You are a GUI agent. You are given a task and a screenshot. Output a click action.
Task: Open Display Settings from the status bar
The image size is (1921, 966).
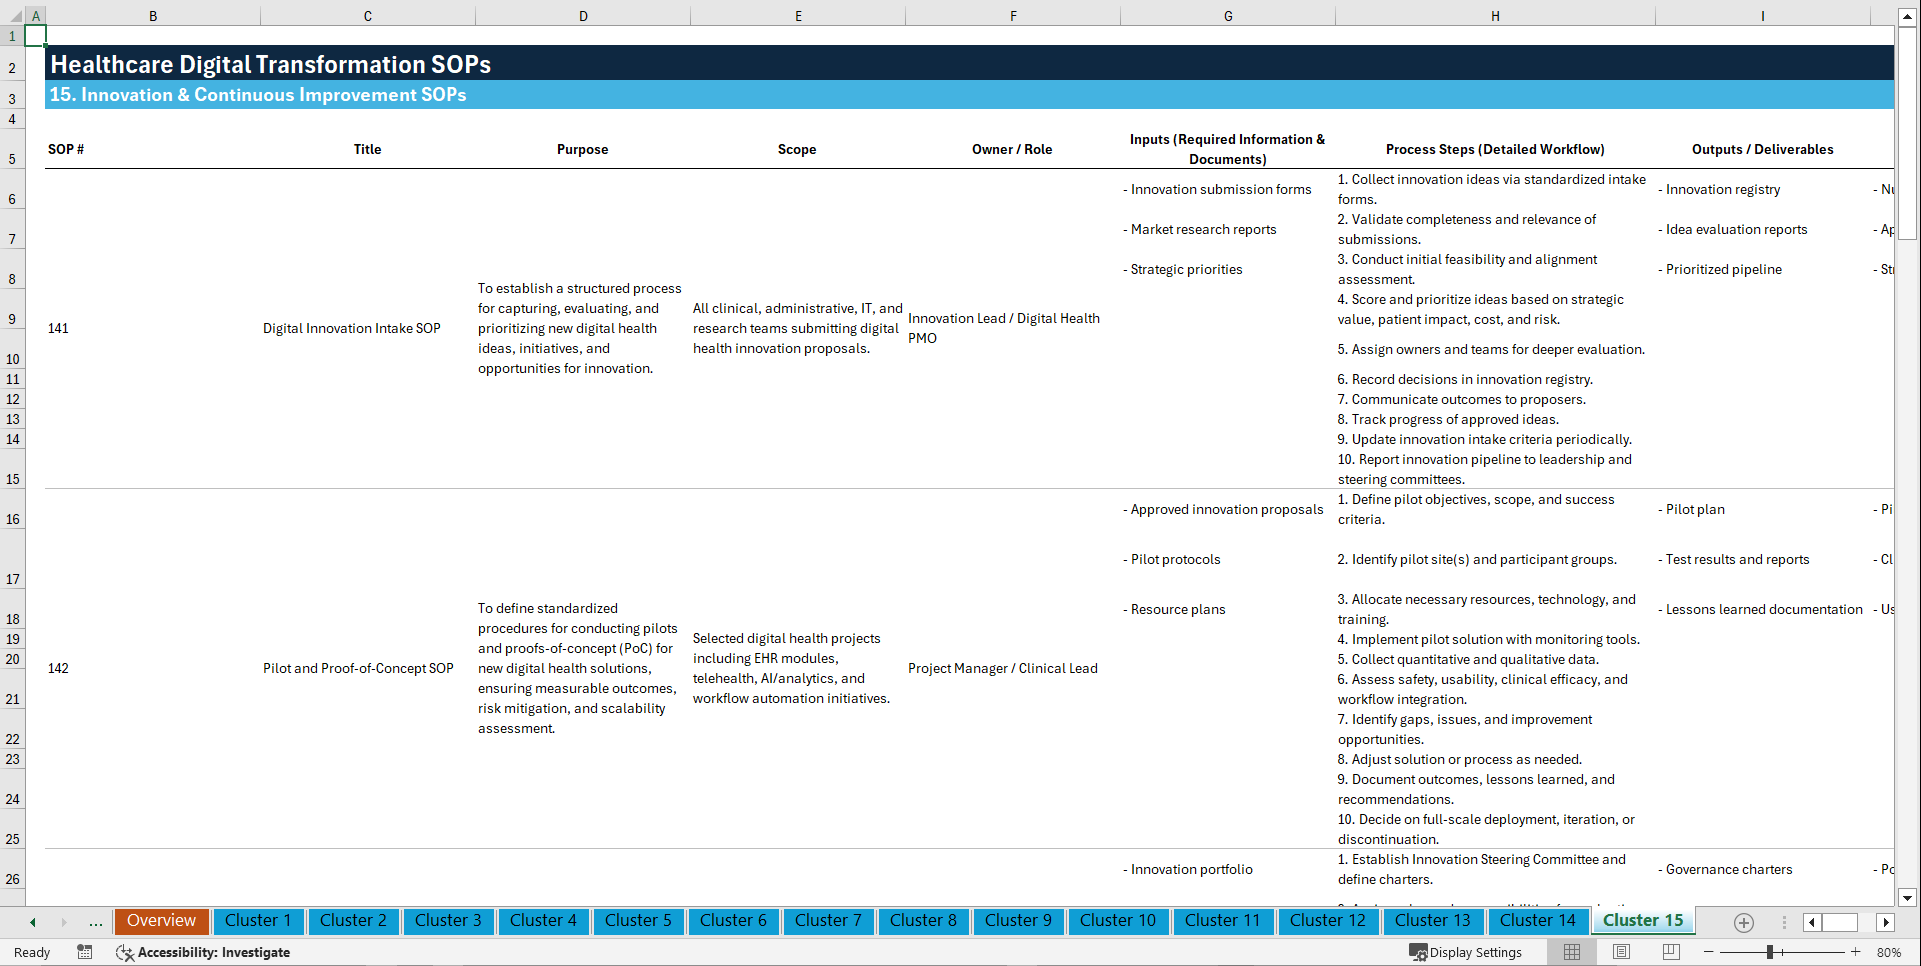(x=1466, y=952)
